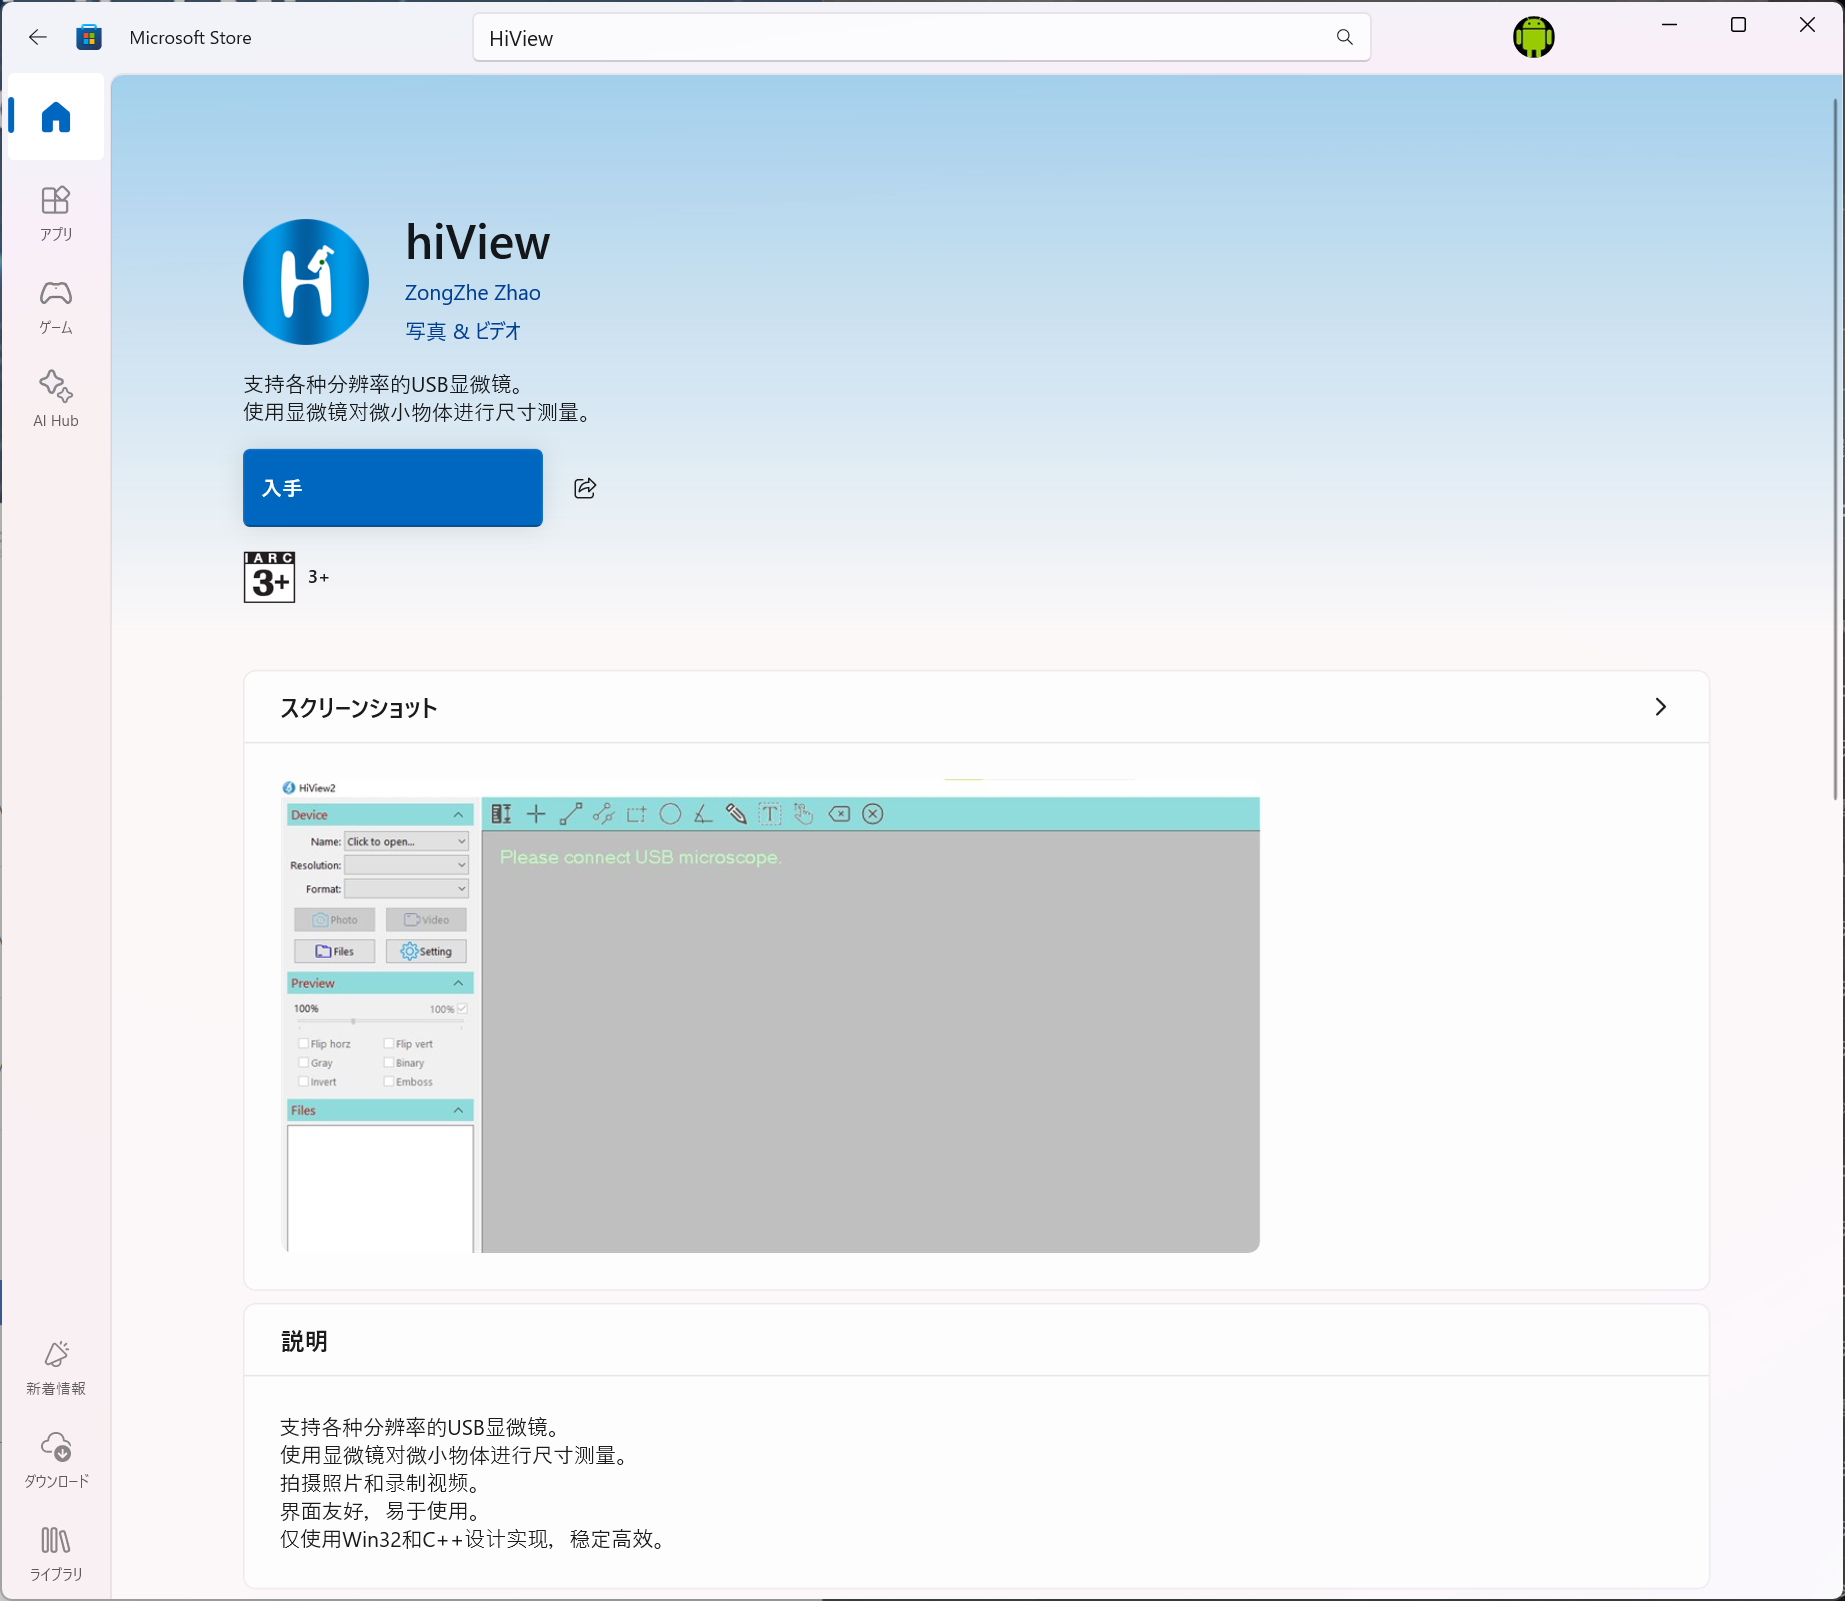Go to the Home tab
Viewport: 1845px width, 1601px height.
tap(56, 118)
